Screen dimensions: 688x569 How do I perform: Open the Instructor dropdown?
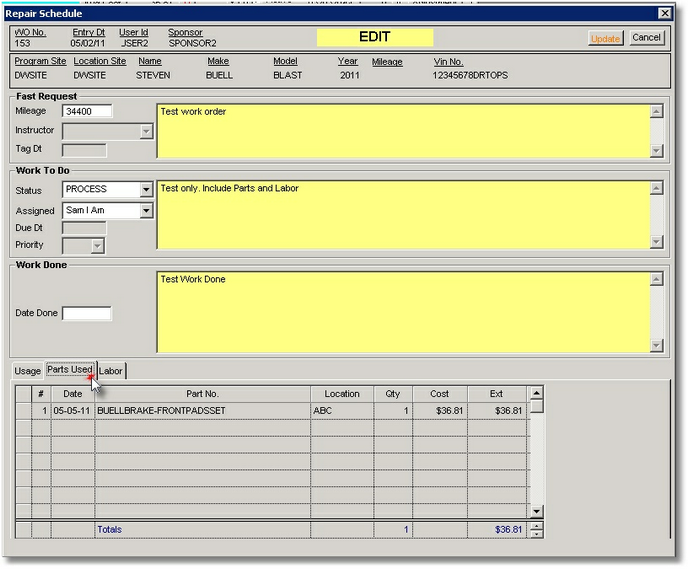pyautogui.click(x=146, y=131)
